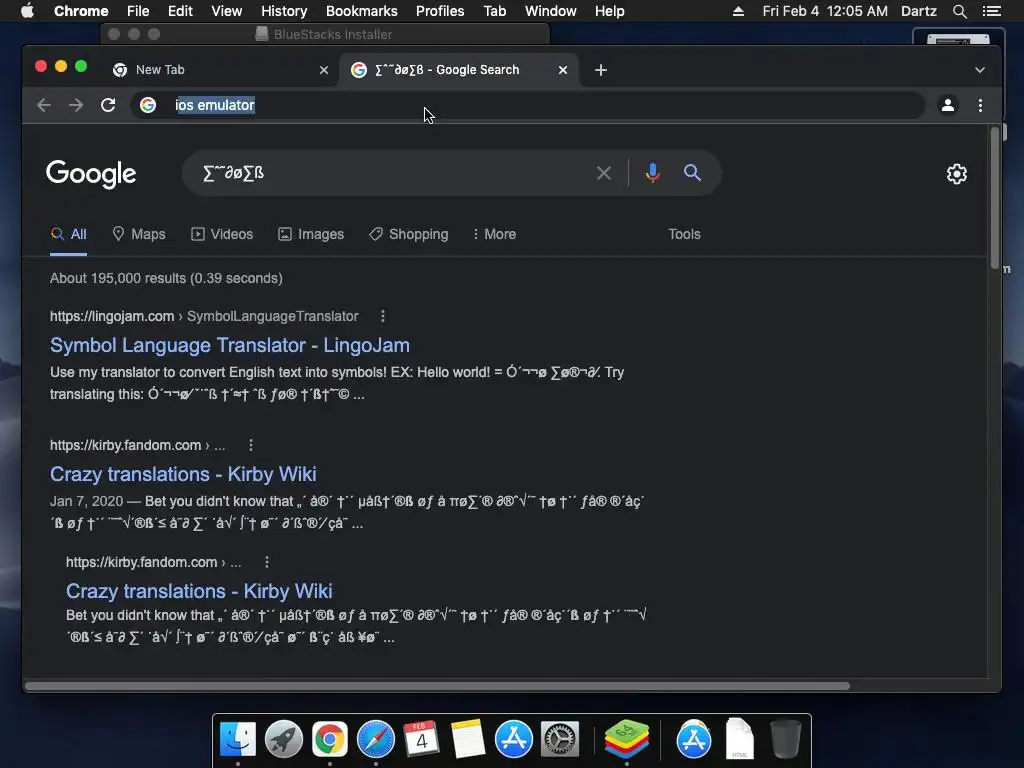Image resolution: width=1024 pixels, height=768 pixels.
Task: Open Chrome from the Dock
Action: tap(330, 739)
